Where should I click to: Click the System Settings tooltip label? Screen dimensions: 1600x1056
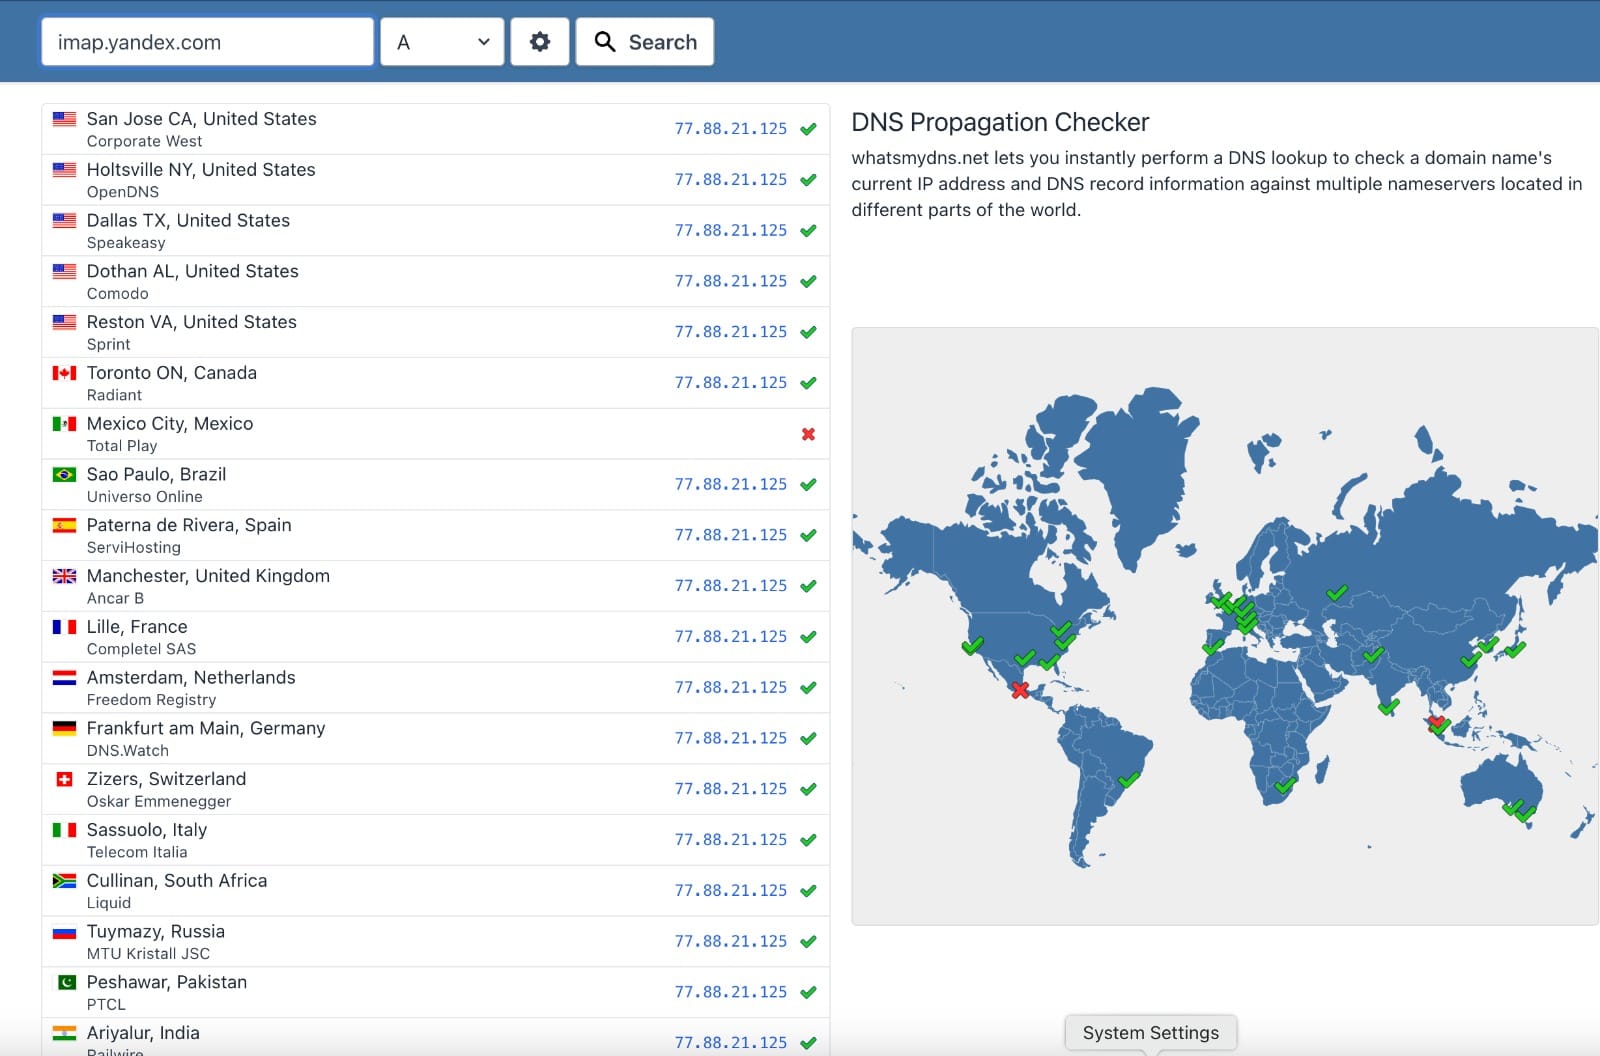1150,1033
